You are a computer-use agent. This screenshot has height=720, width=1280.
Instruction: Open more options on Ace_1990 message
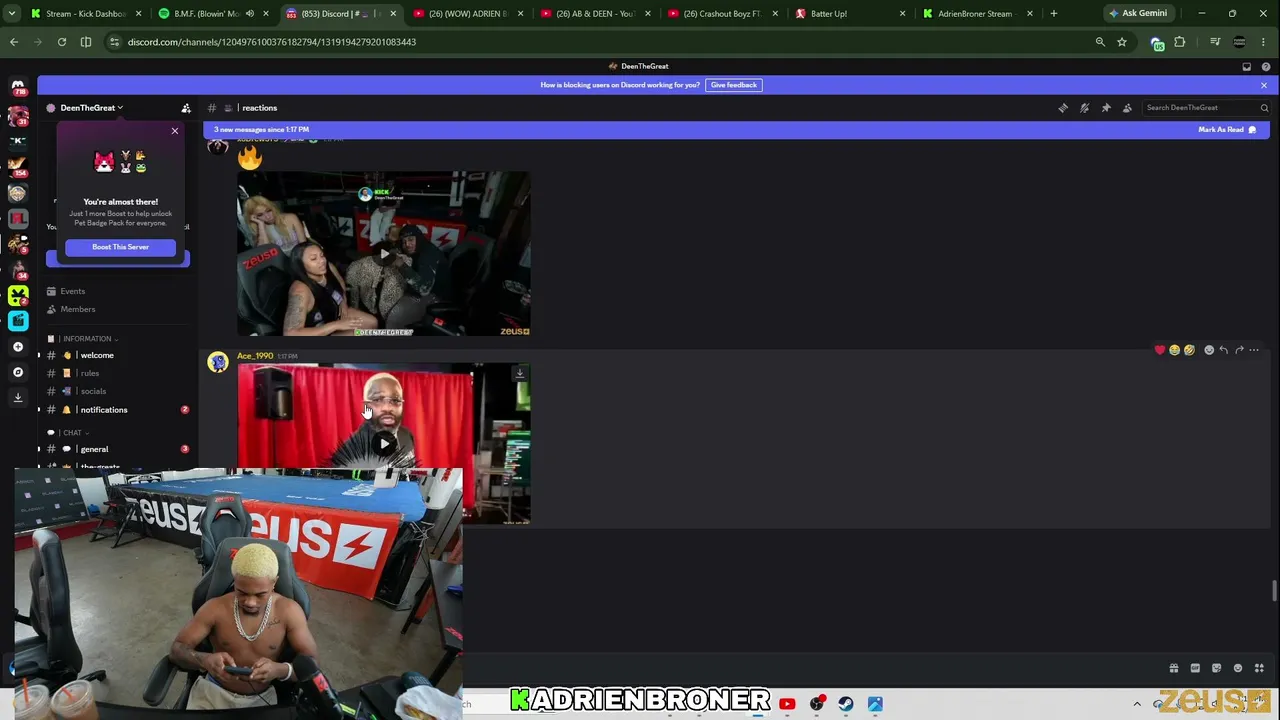1254,350
